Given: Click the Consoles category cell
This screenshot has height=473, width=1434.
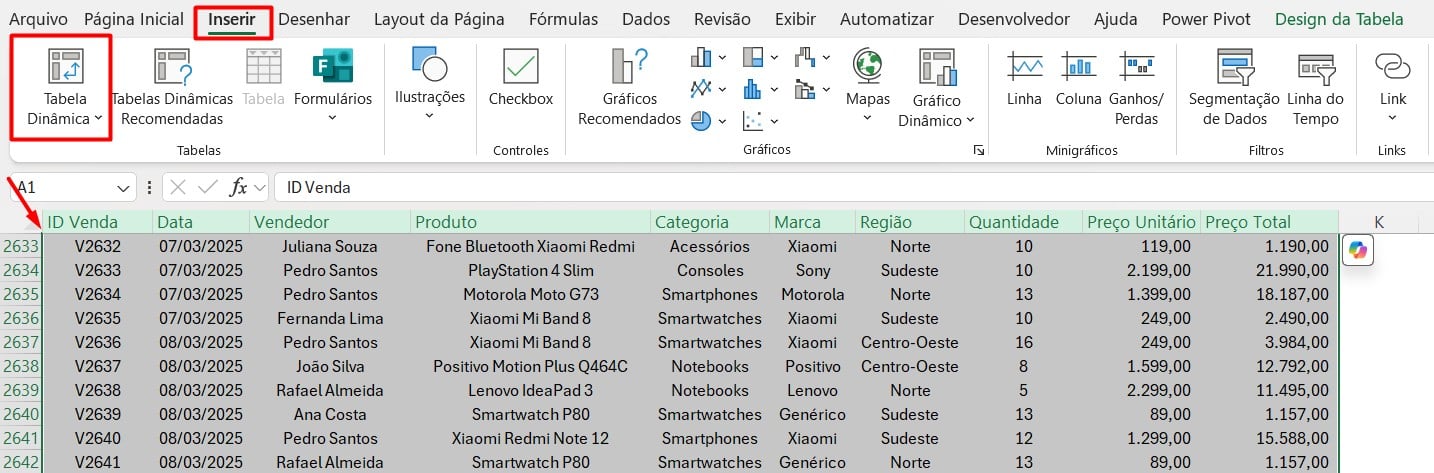Looking at the screenshot, I should tap(710, 270).
